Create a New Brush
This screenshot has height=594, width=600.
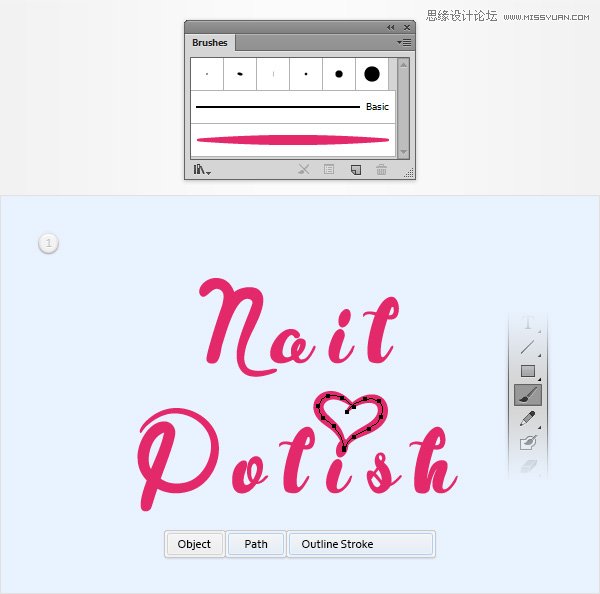[x=356, y=170]
